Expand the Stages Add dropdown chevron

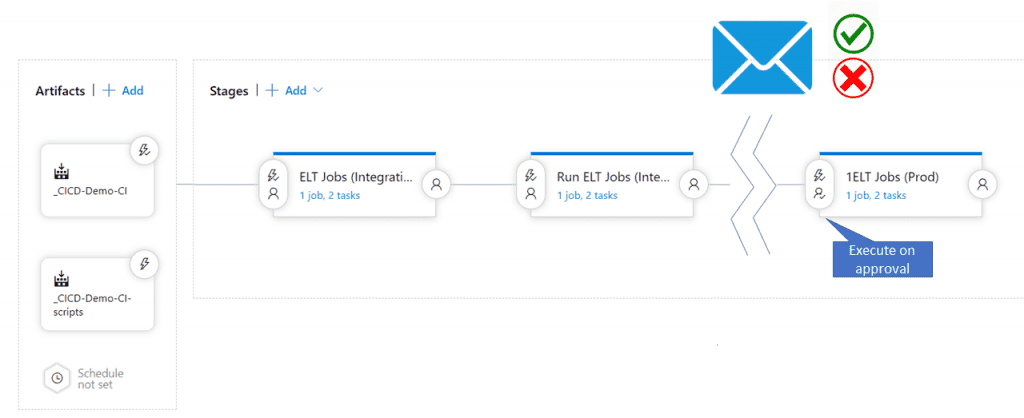(x=318, y=91)
